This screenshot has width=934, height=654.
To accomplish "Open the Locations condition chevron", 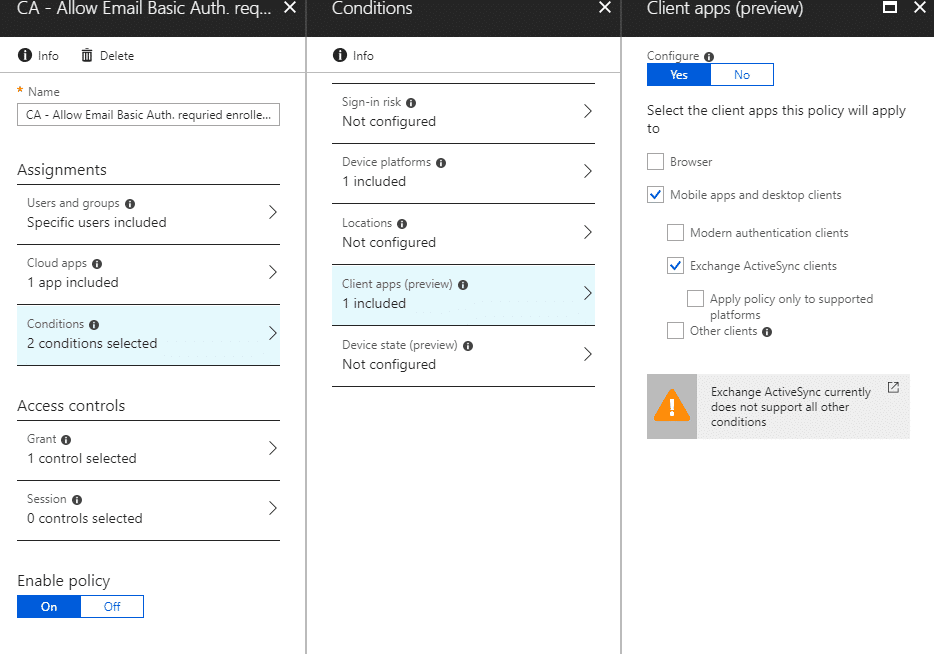I will point(587,232).
